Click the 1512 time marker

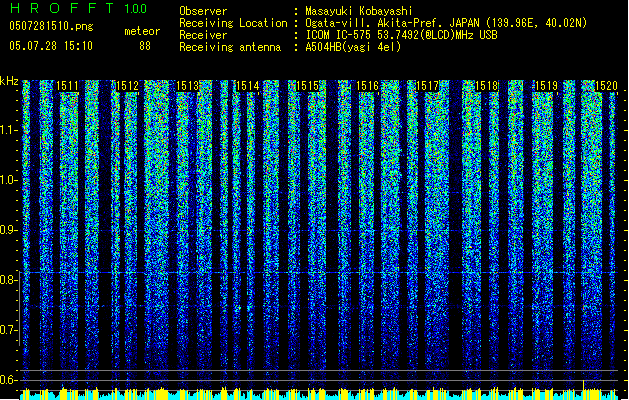point(127,86)
